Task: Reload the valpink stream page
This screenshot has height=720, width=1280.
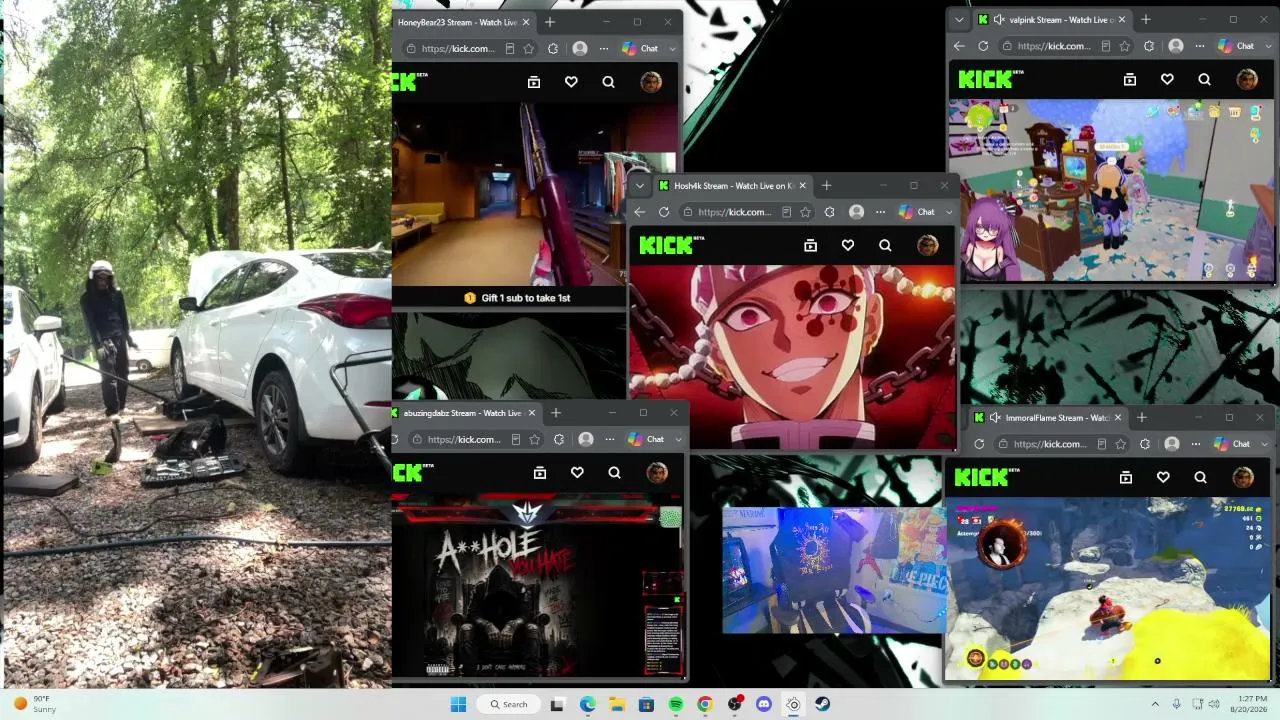Action: tap(983, 46)
